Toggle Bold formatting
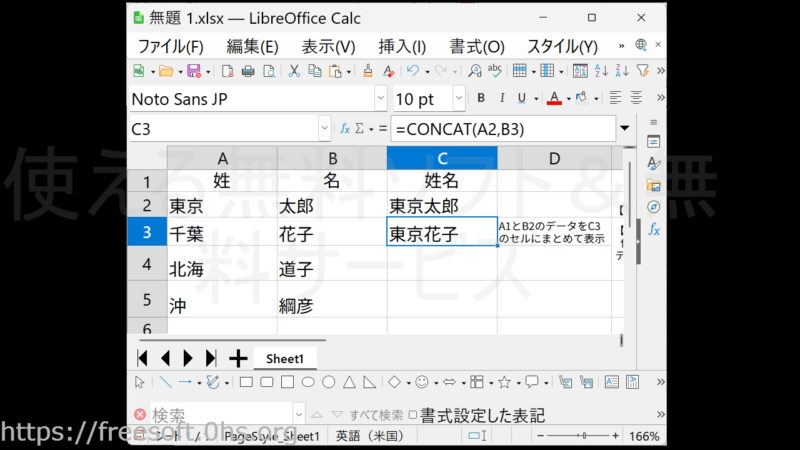The height and width of the screenshot is (450, 800). (480, 98)
